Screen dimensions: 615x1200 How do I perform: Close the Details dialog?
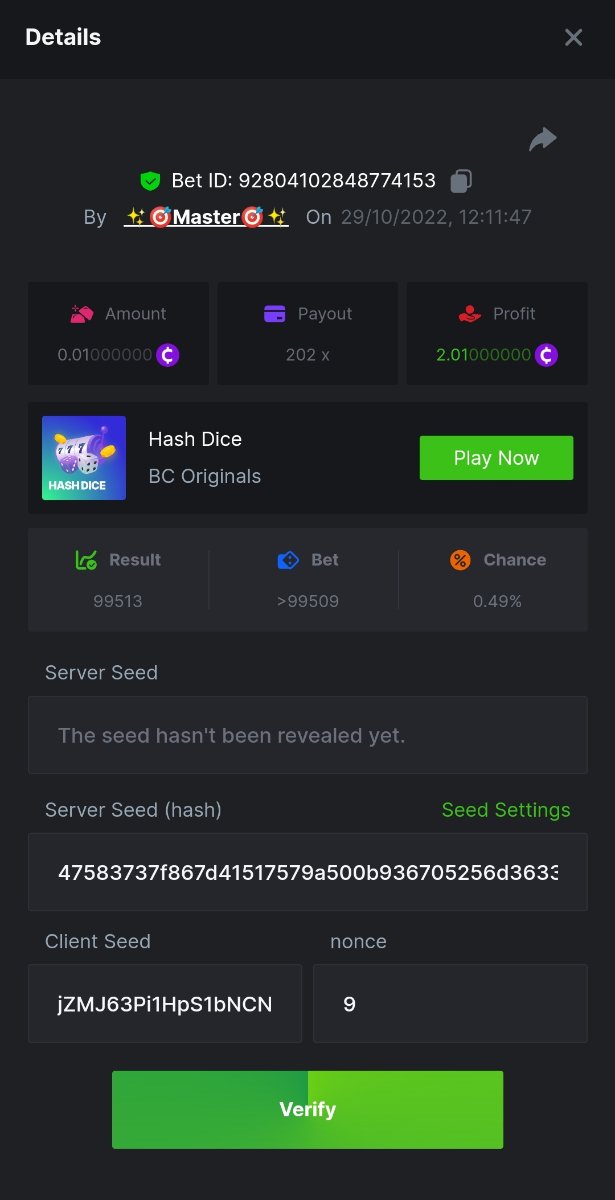coord(573,38)
